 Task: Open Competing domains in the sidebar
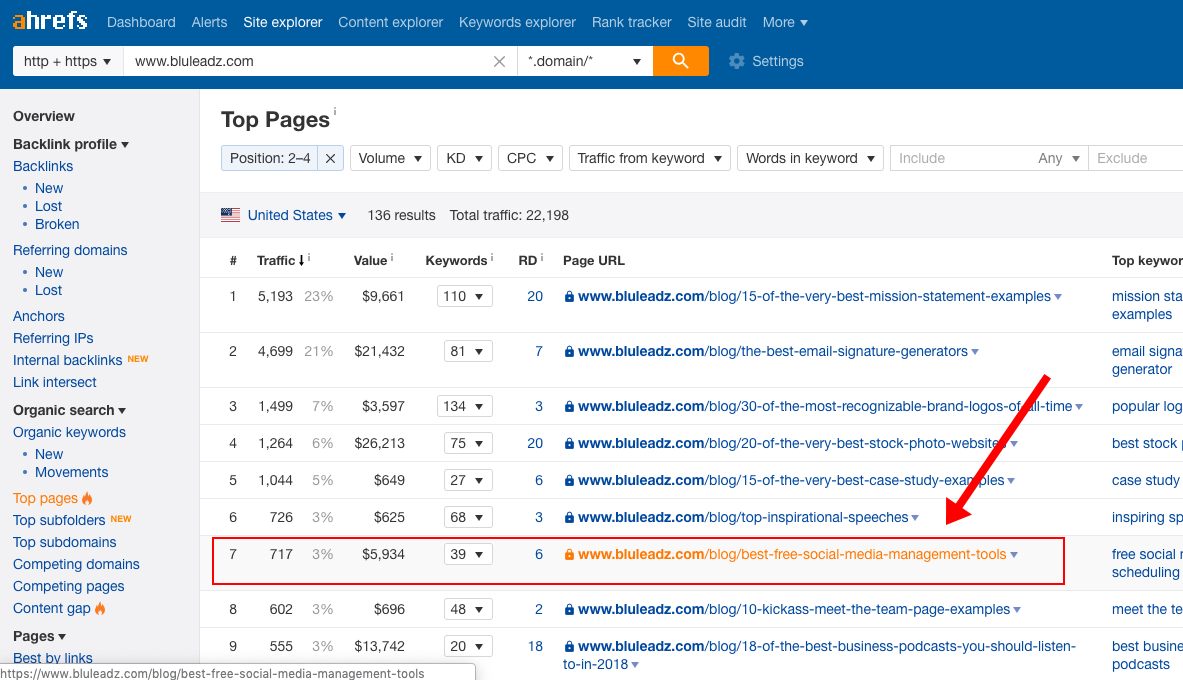point(76,565)
